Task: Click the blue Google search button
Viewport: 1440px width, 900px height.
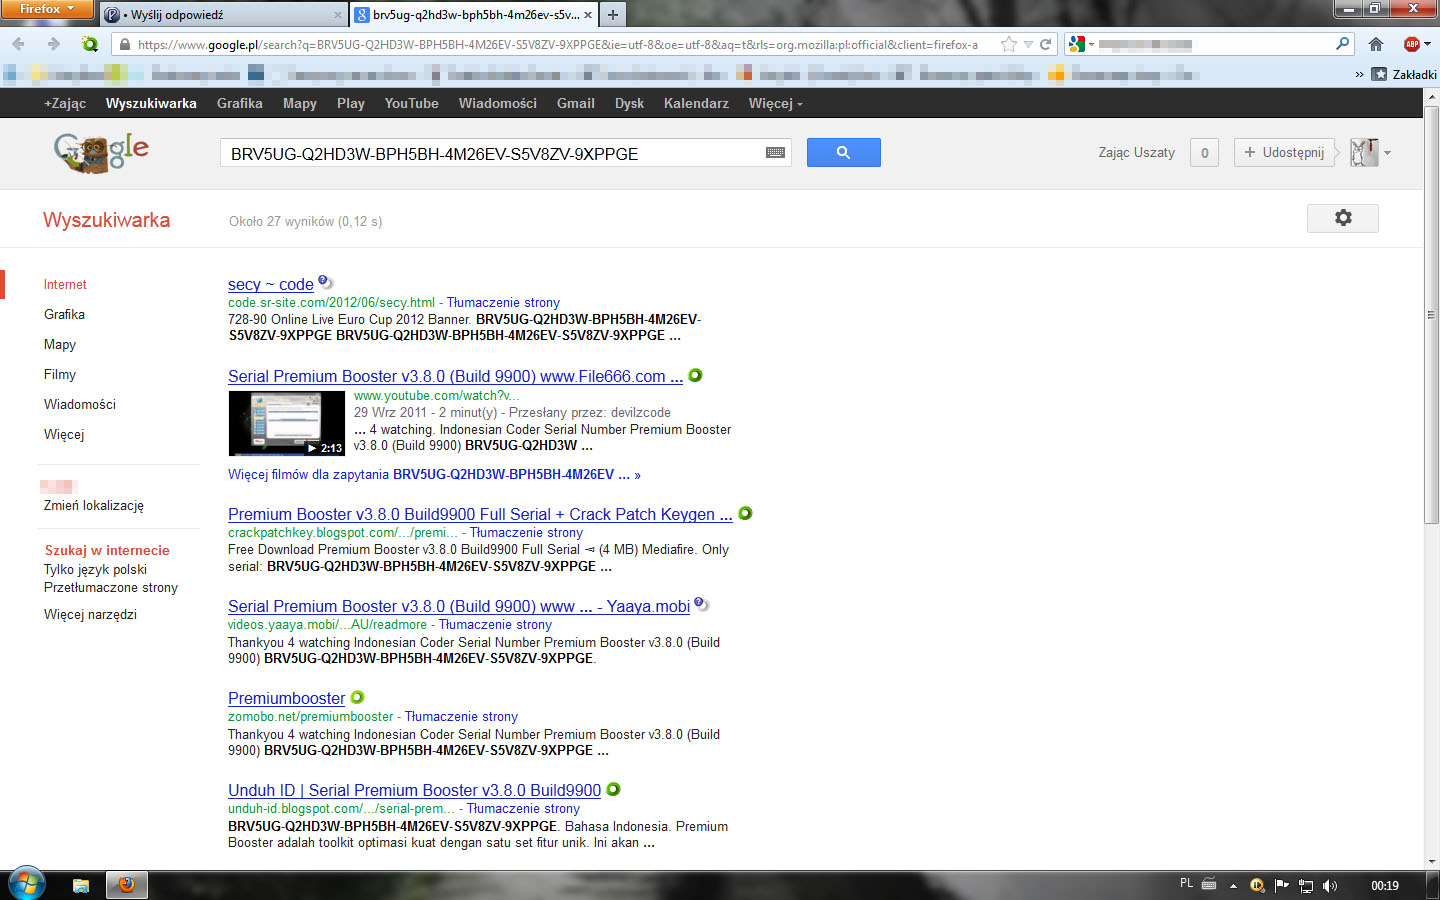Action: pyautogui.click(x=843, y=152)
